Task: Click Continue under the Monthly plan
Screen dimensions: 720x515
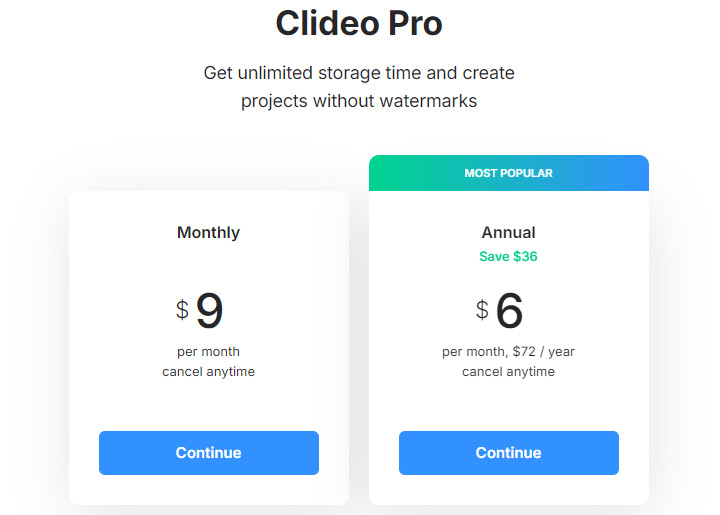Action: click(208, 453)
